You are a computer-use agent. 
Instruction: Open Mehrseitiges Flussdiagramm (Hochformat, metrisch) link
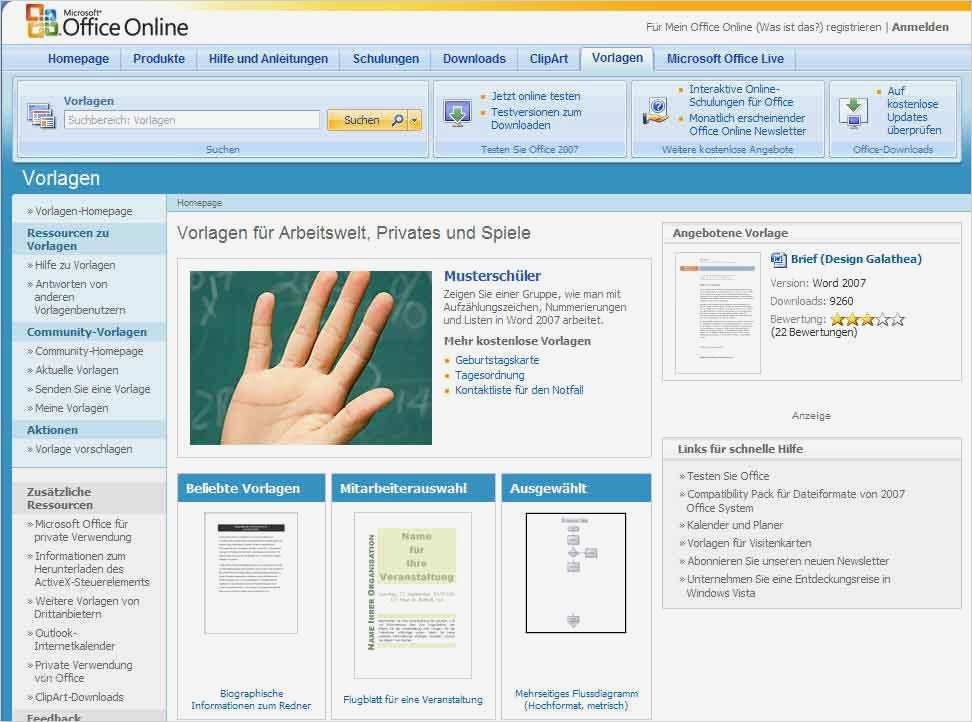[x=577, y=700]
